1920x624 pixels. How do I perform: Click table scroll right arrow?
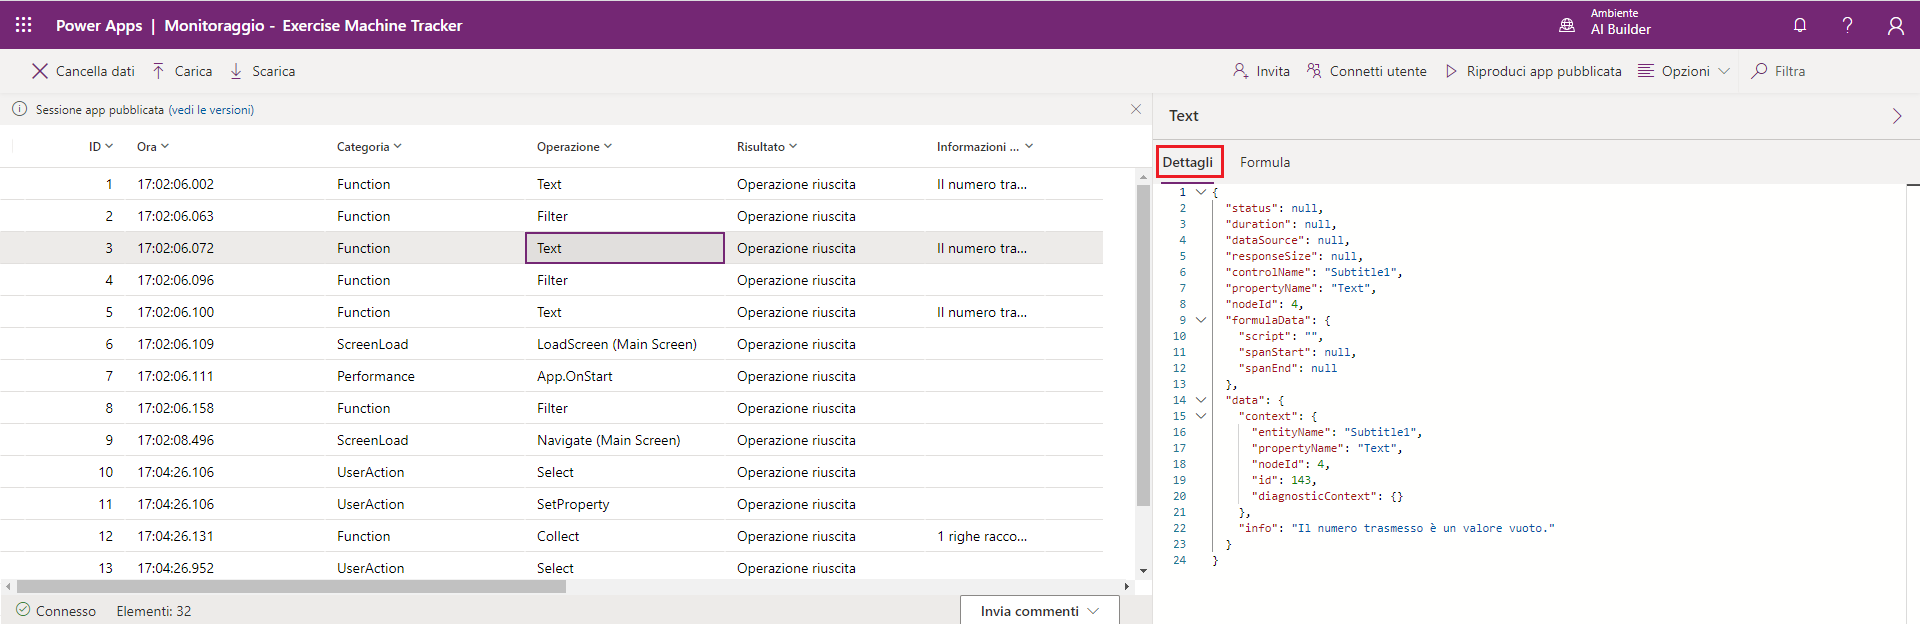pos(1127,587)
